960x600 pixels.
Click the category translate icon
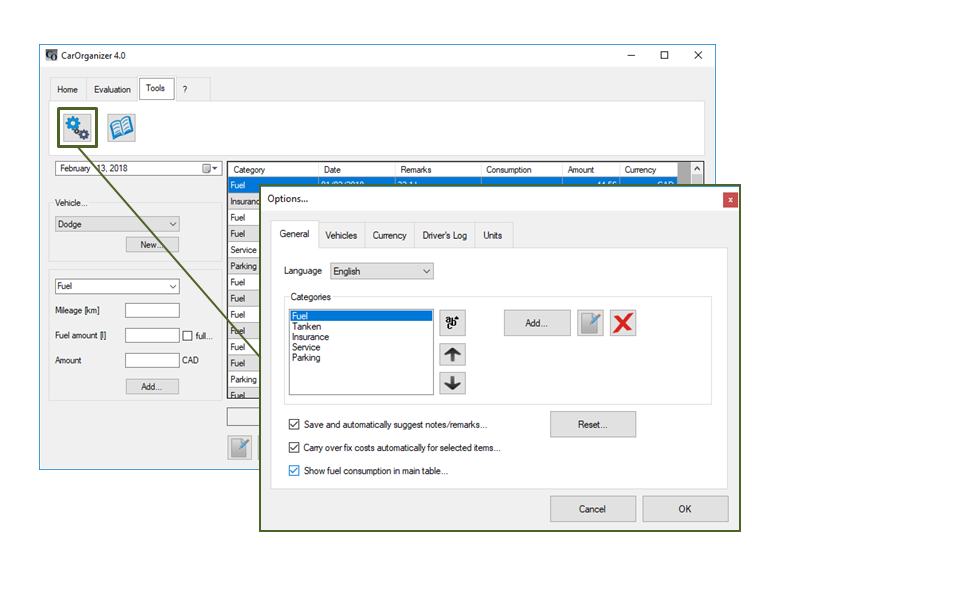pyautogui.click(x=452, y=322)
